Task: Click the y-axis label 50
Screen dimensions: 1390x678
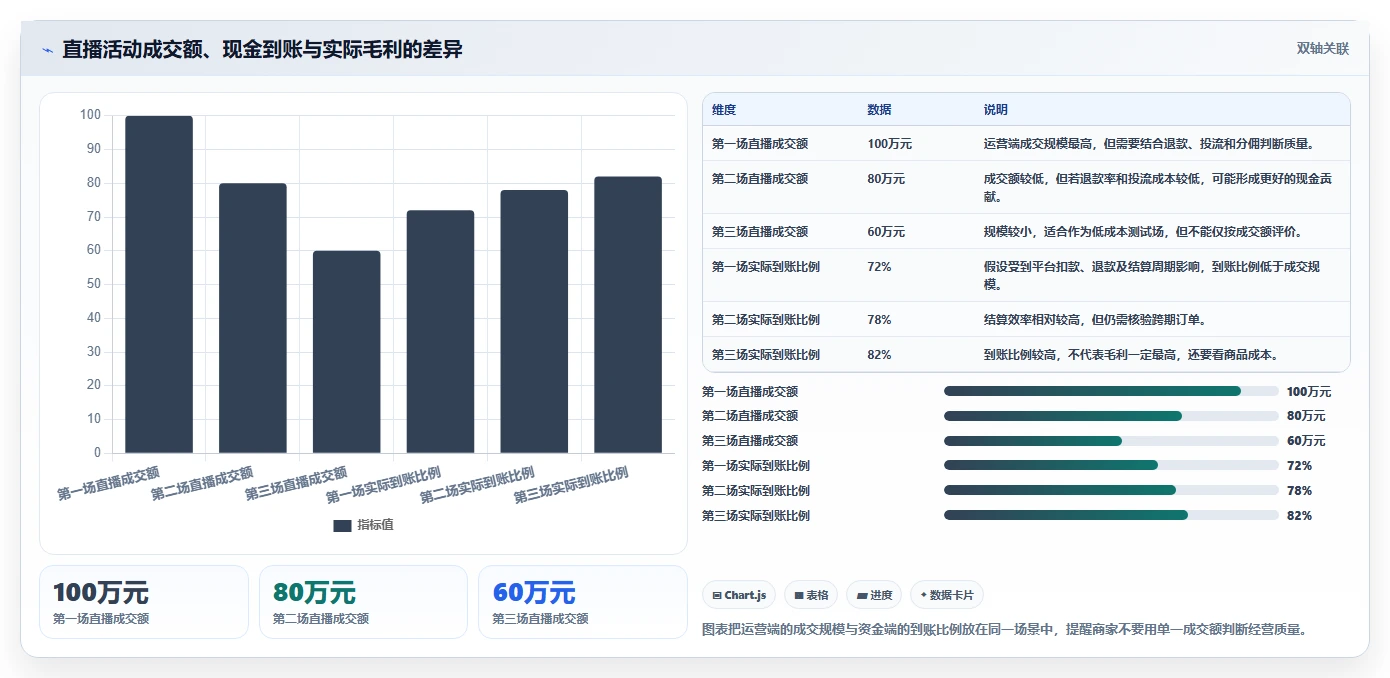Action: 94,284
